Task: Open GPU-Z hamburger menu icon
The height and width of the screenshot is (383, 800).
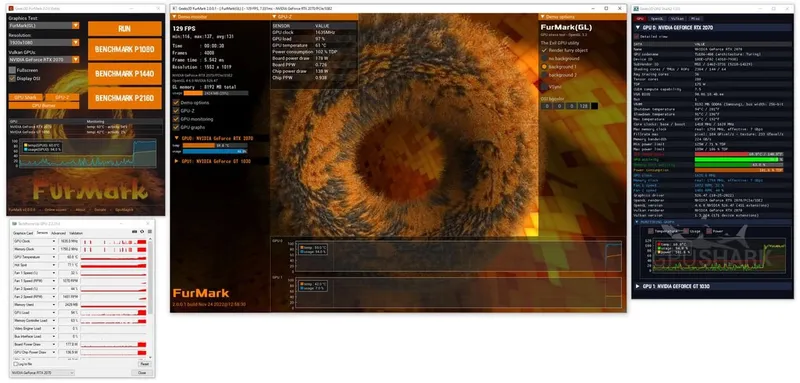Action: tap(148, 232)
